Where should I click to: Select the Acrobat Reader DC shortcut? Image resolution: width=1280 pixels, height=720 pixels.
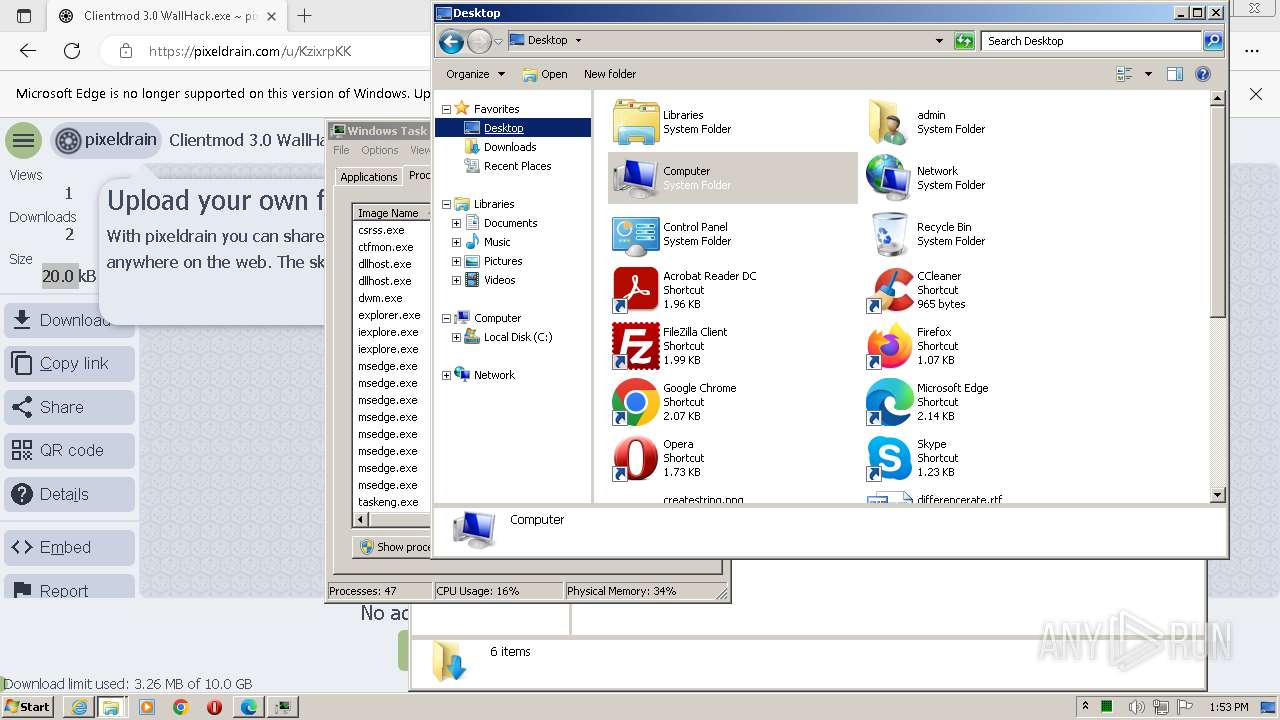point(635,290)
